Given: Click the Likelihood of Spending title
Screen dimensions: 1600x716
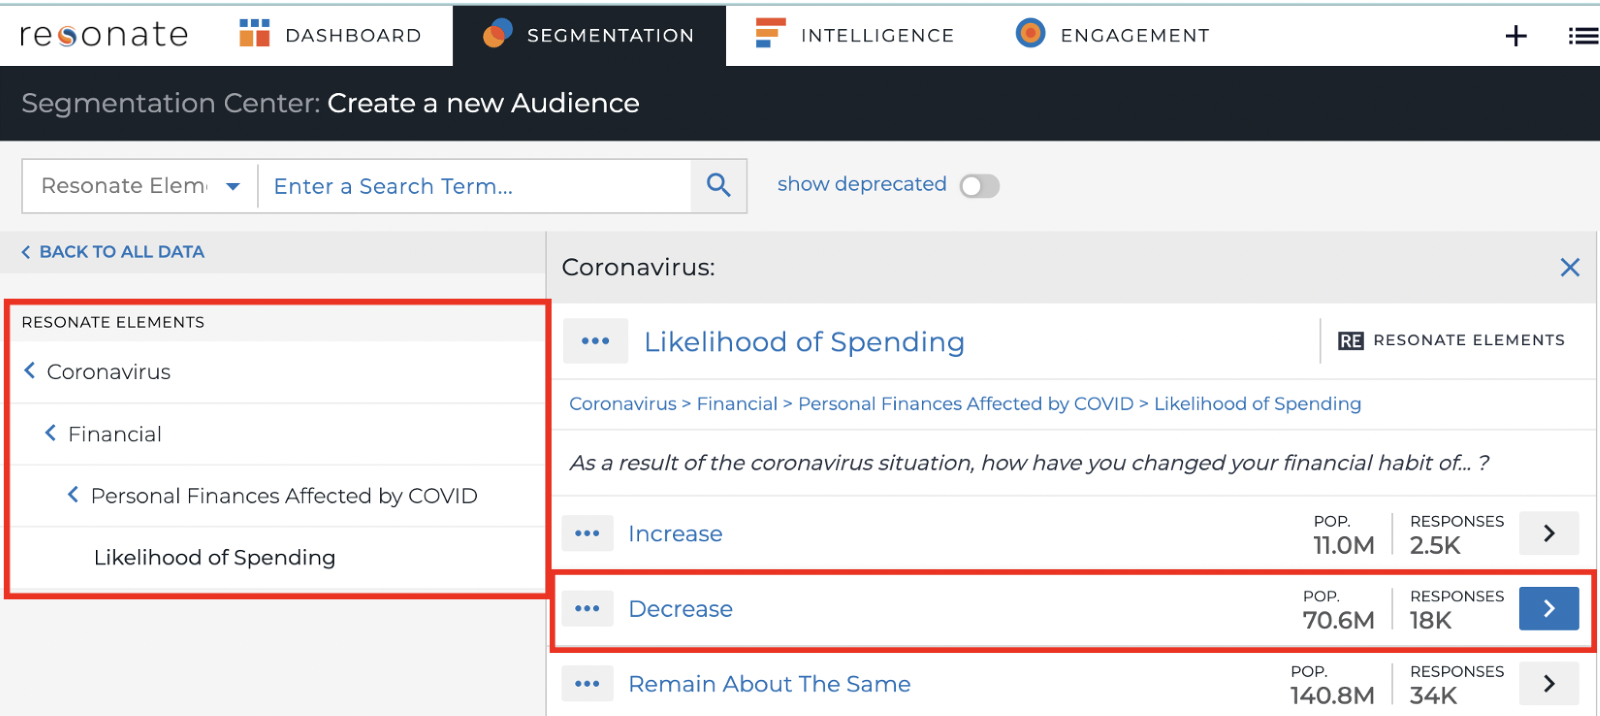Looking at the screenshot, I should click(x=804, y=342).
